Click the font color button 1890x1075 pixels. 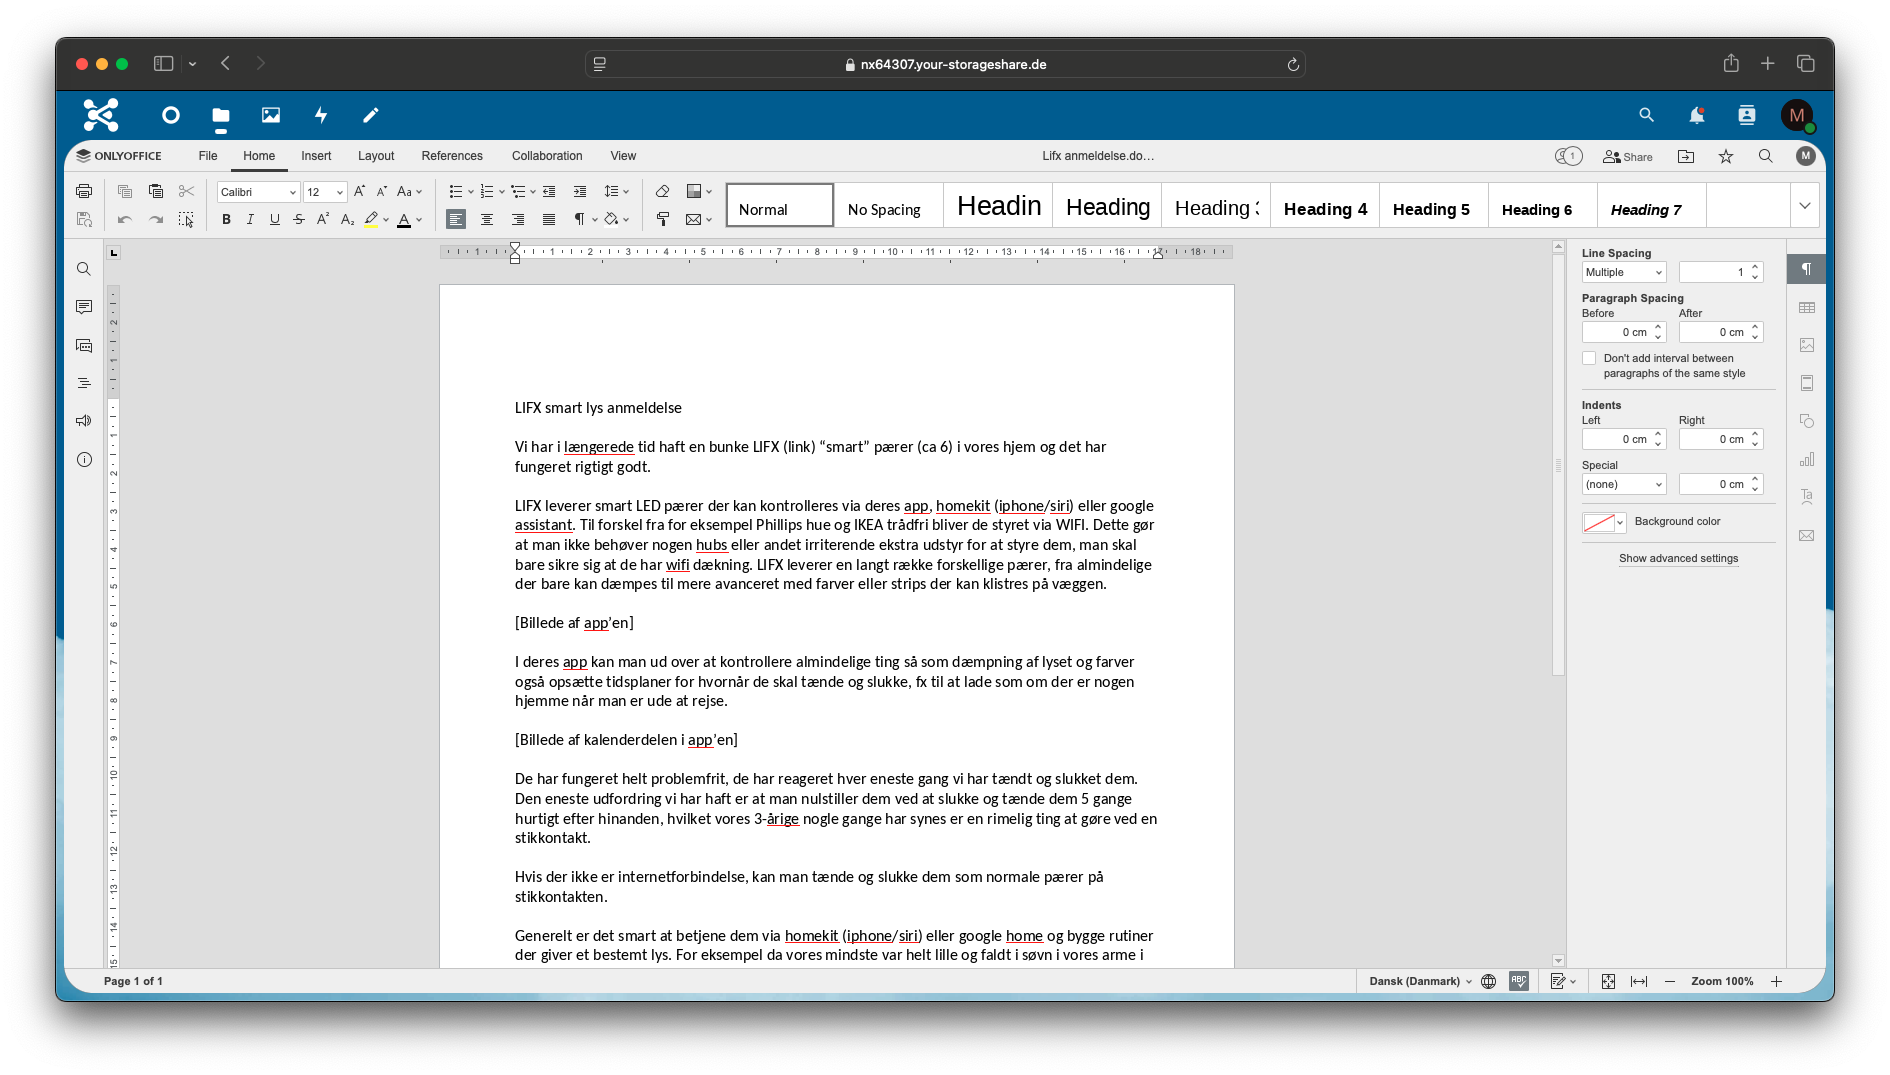point(404,219)
